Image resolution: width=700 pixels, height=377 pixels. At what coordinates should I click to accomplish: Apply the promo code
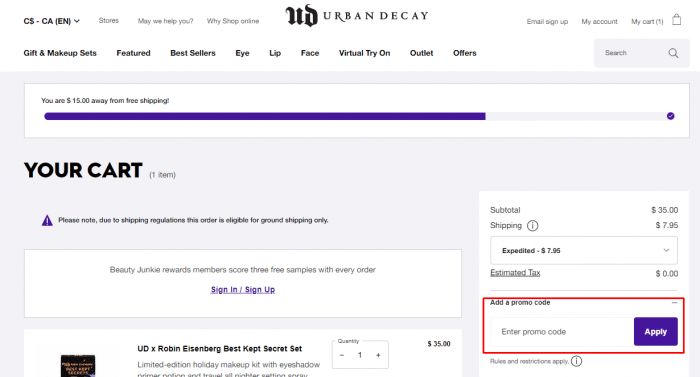click(x=656, y=331)
